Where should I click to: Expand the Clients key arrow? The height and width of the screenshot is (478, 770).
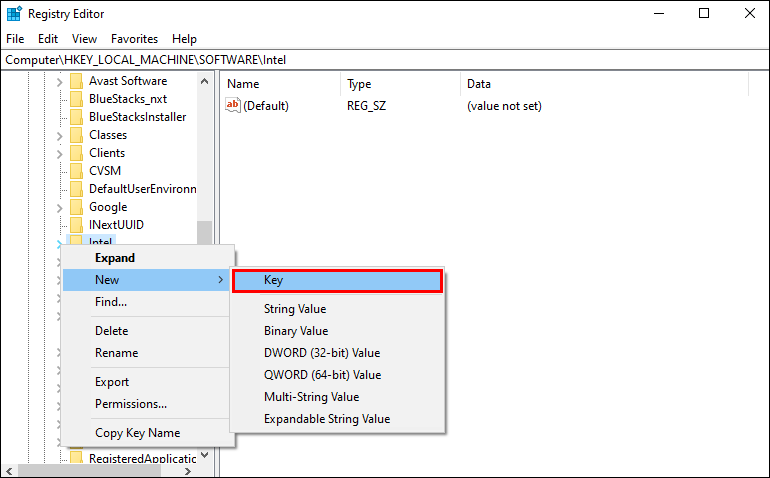point(60,153)
